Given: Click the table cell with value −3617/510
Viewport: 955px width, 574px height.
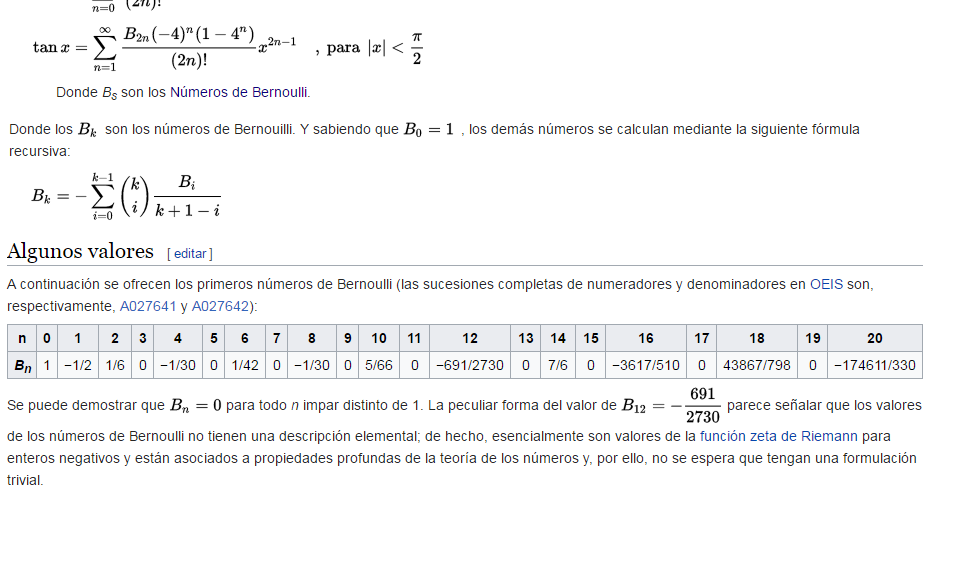Looking at the screenshot, I should (x=646, y=366).
